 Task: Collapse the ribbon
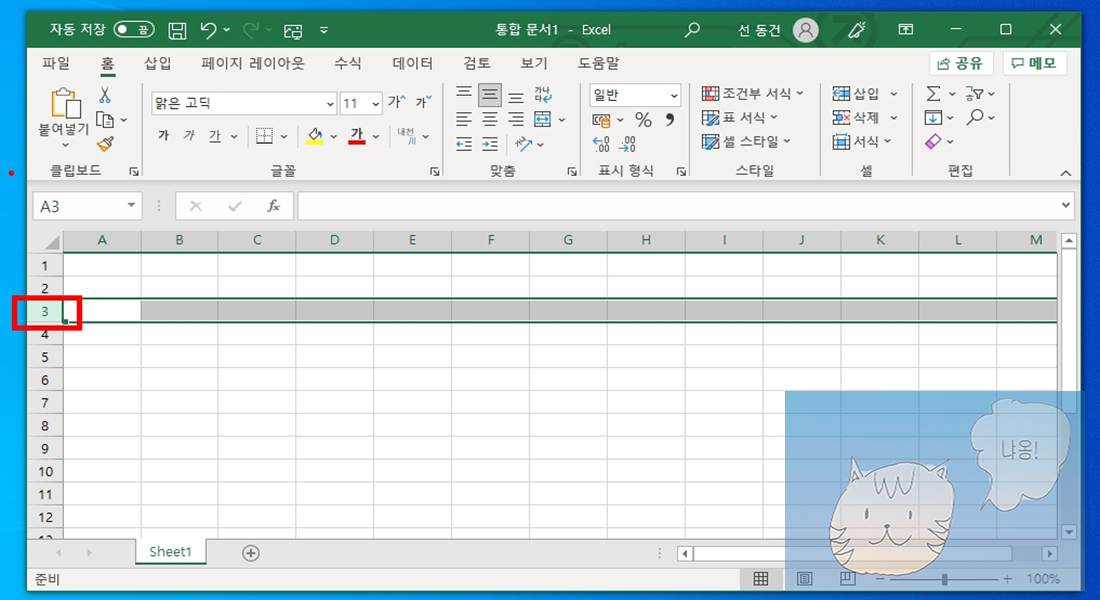coord(1066,173)
